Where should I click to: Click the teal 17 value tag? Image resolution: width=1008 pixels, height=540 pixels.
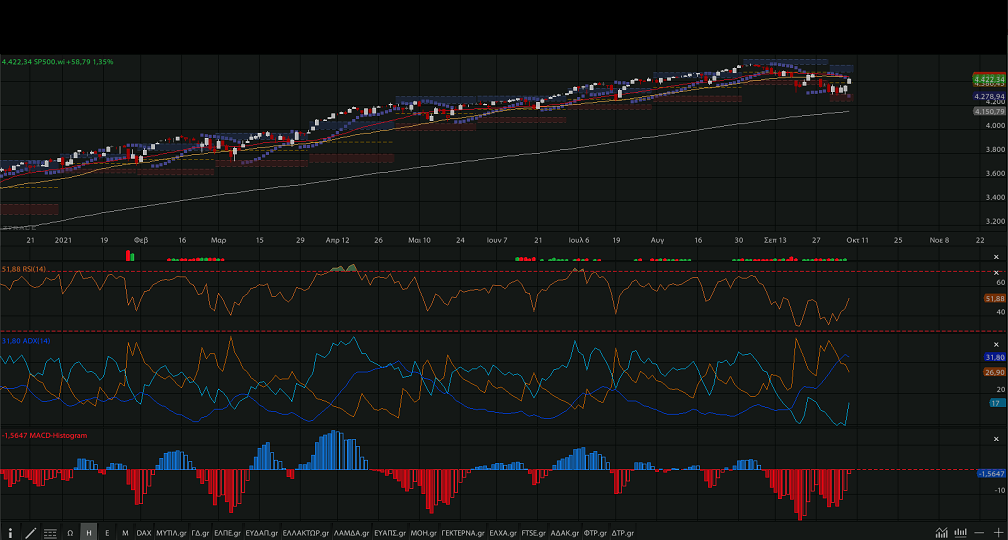click(997, 402)
